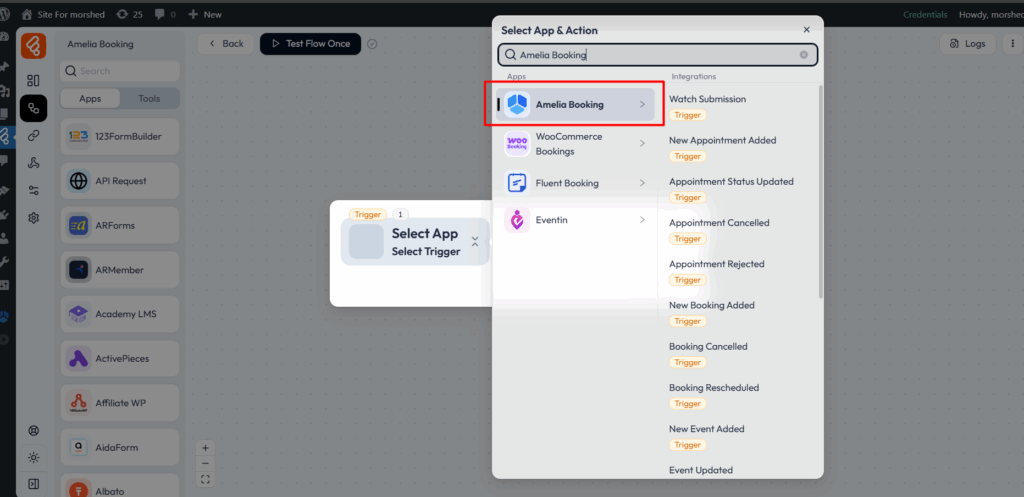Open the updates icon showing 25
The image size is (1024, 497).
123,14
